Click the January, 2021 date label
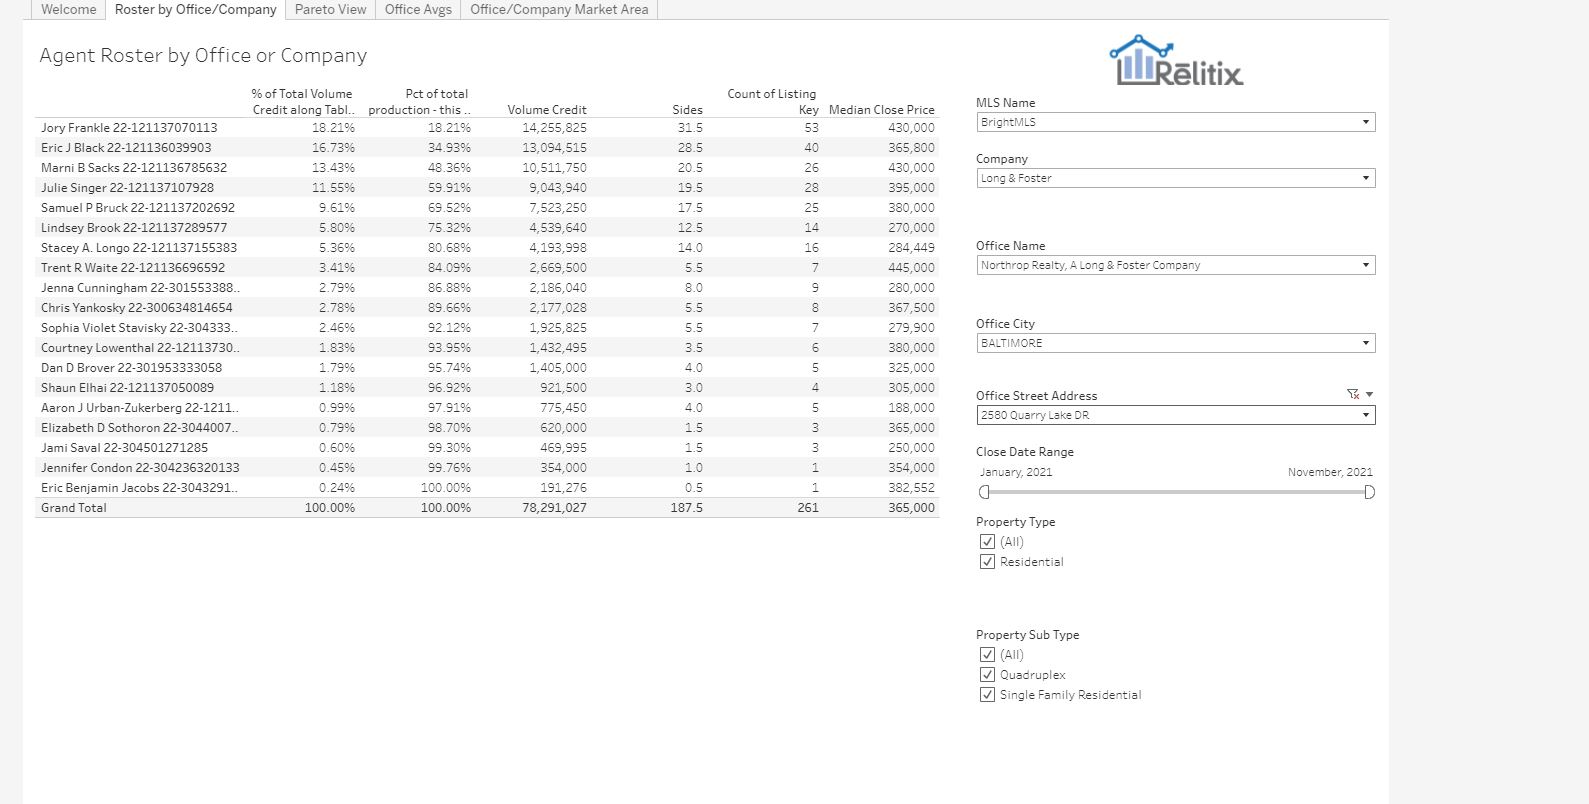1589x804 pixels. tap(1016, 472)
